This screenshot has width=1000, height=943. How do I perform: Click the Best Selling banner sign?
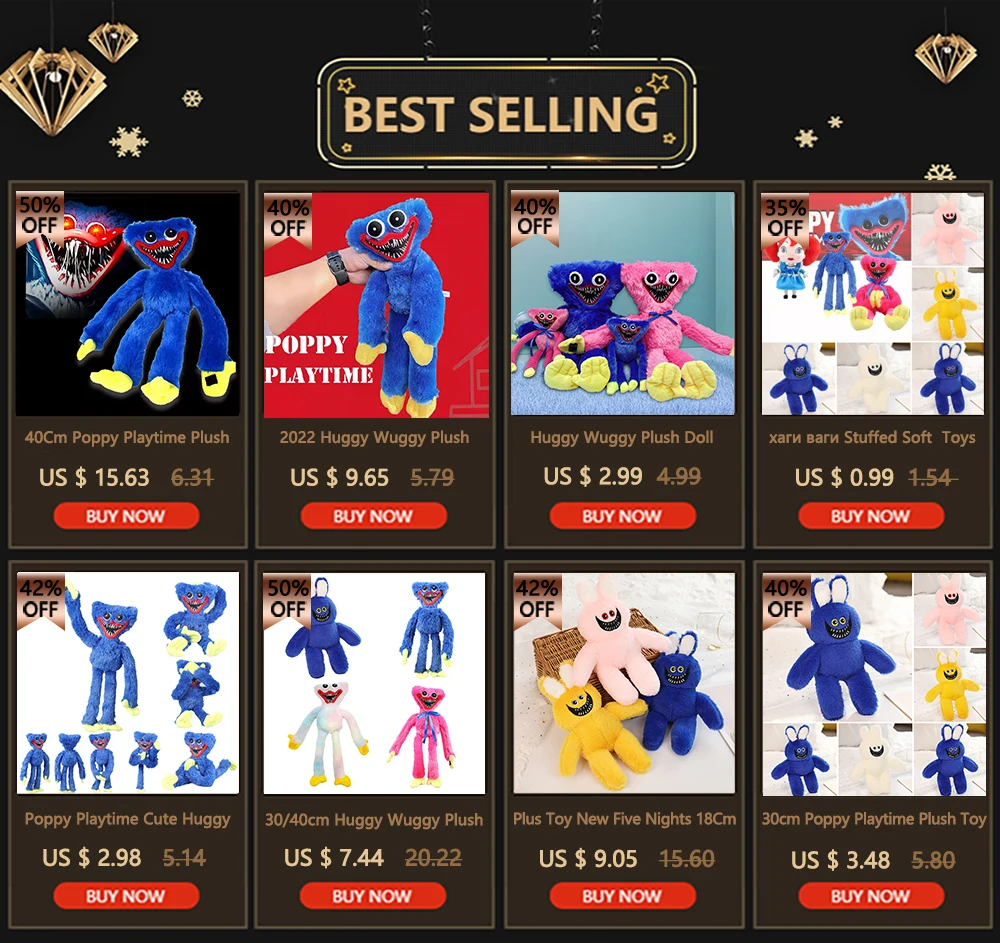[x=506, y=113]
